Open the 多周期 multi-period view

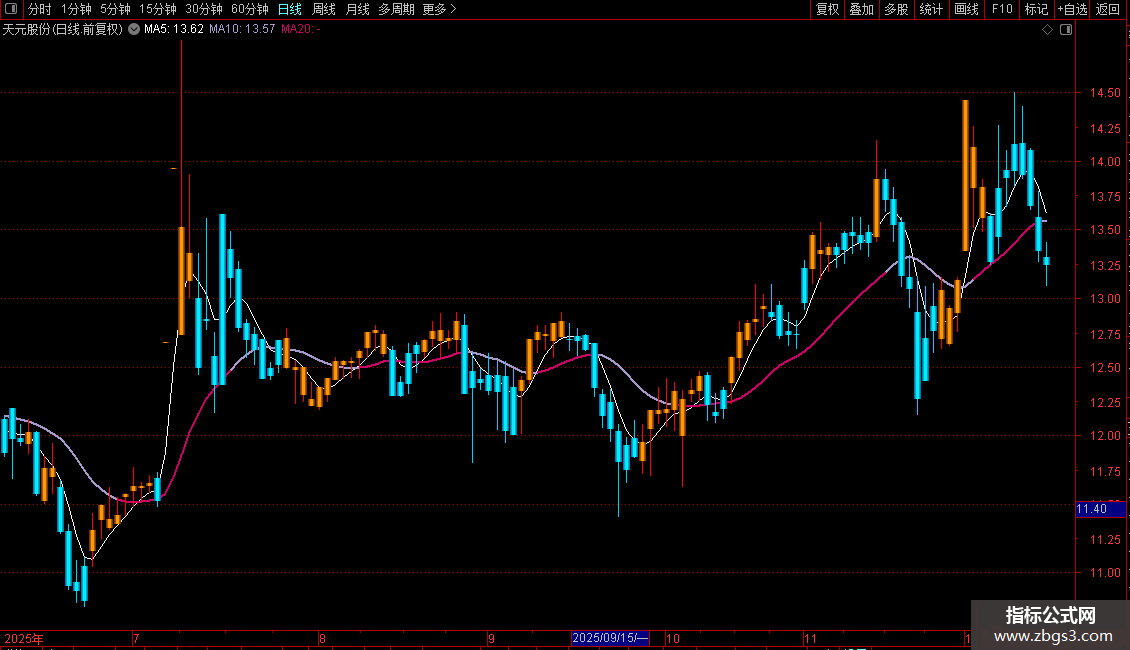pos(396,9)
